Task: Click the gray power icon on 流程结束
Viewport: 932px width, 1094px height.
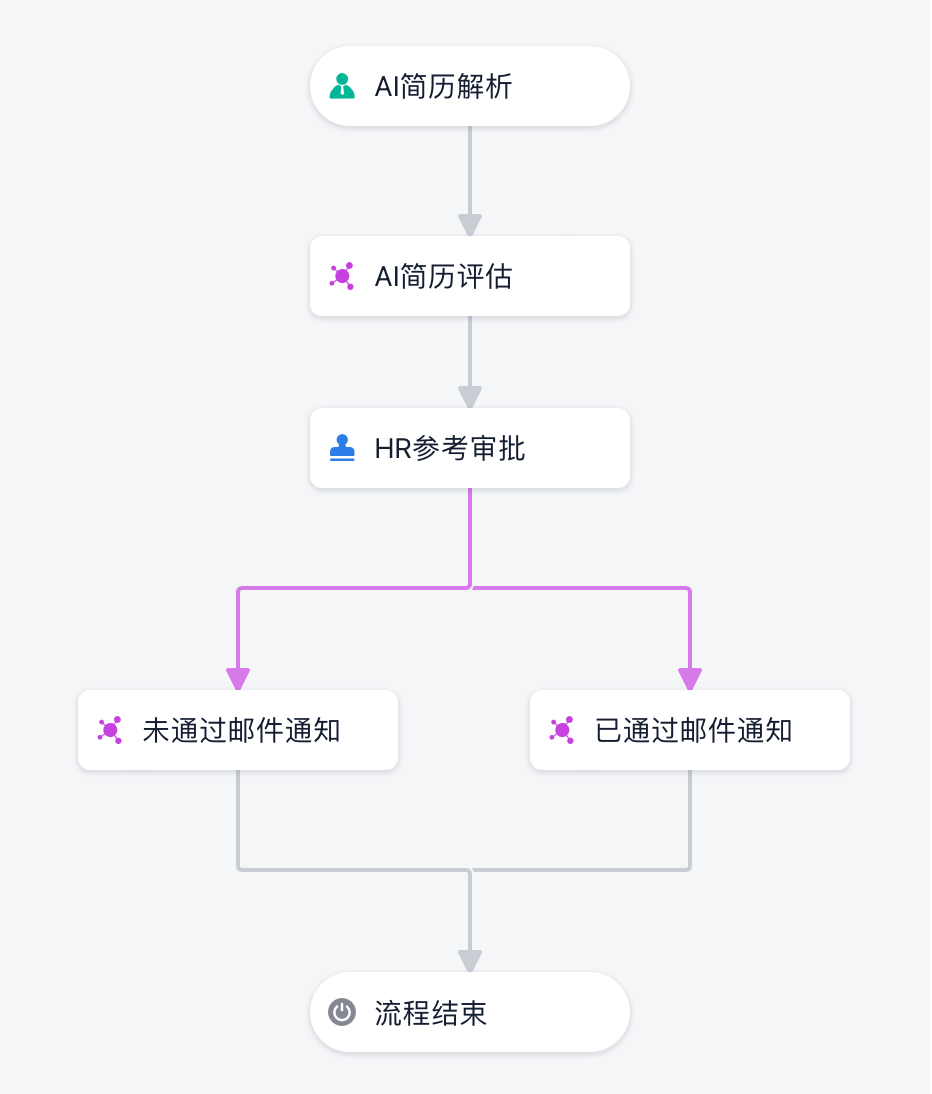Action: click(x=342, y=1012)
